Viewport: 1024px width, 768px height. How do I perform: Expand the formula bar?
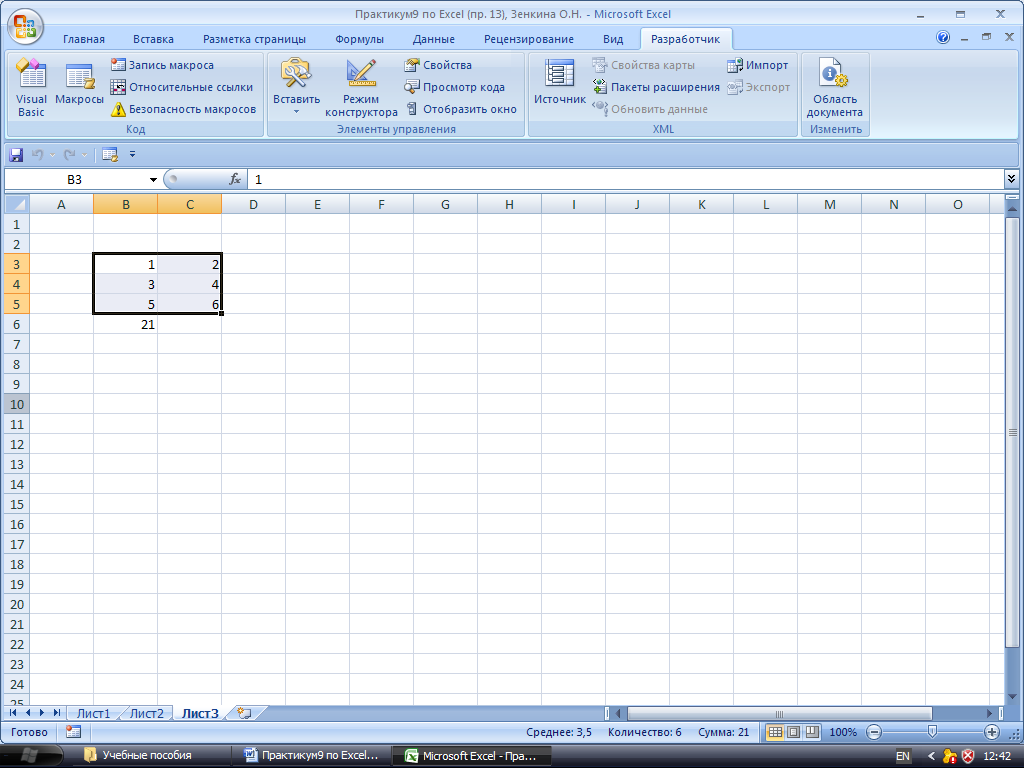pos(1012,178)
